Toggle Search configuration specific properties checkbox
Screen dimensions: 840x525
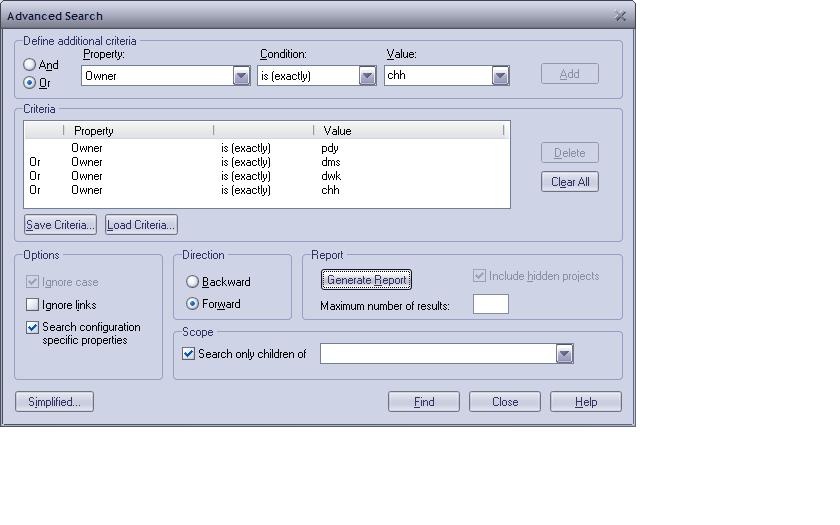pos(32,327)
